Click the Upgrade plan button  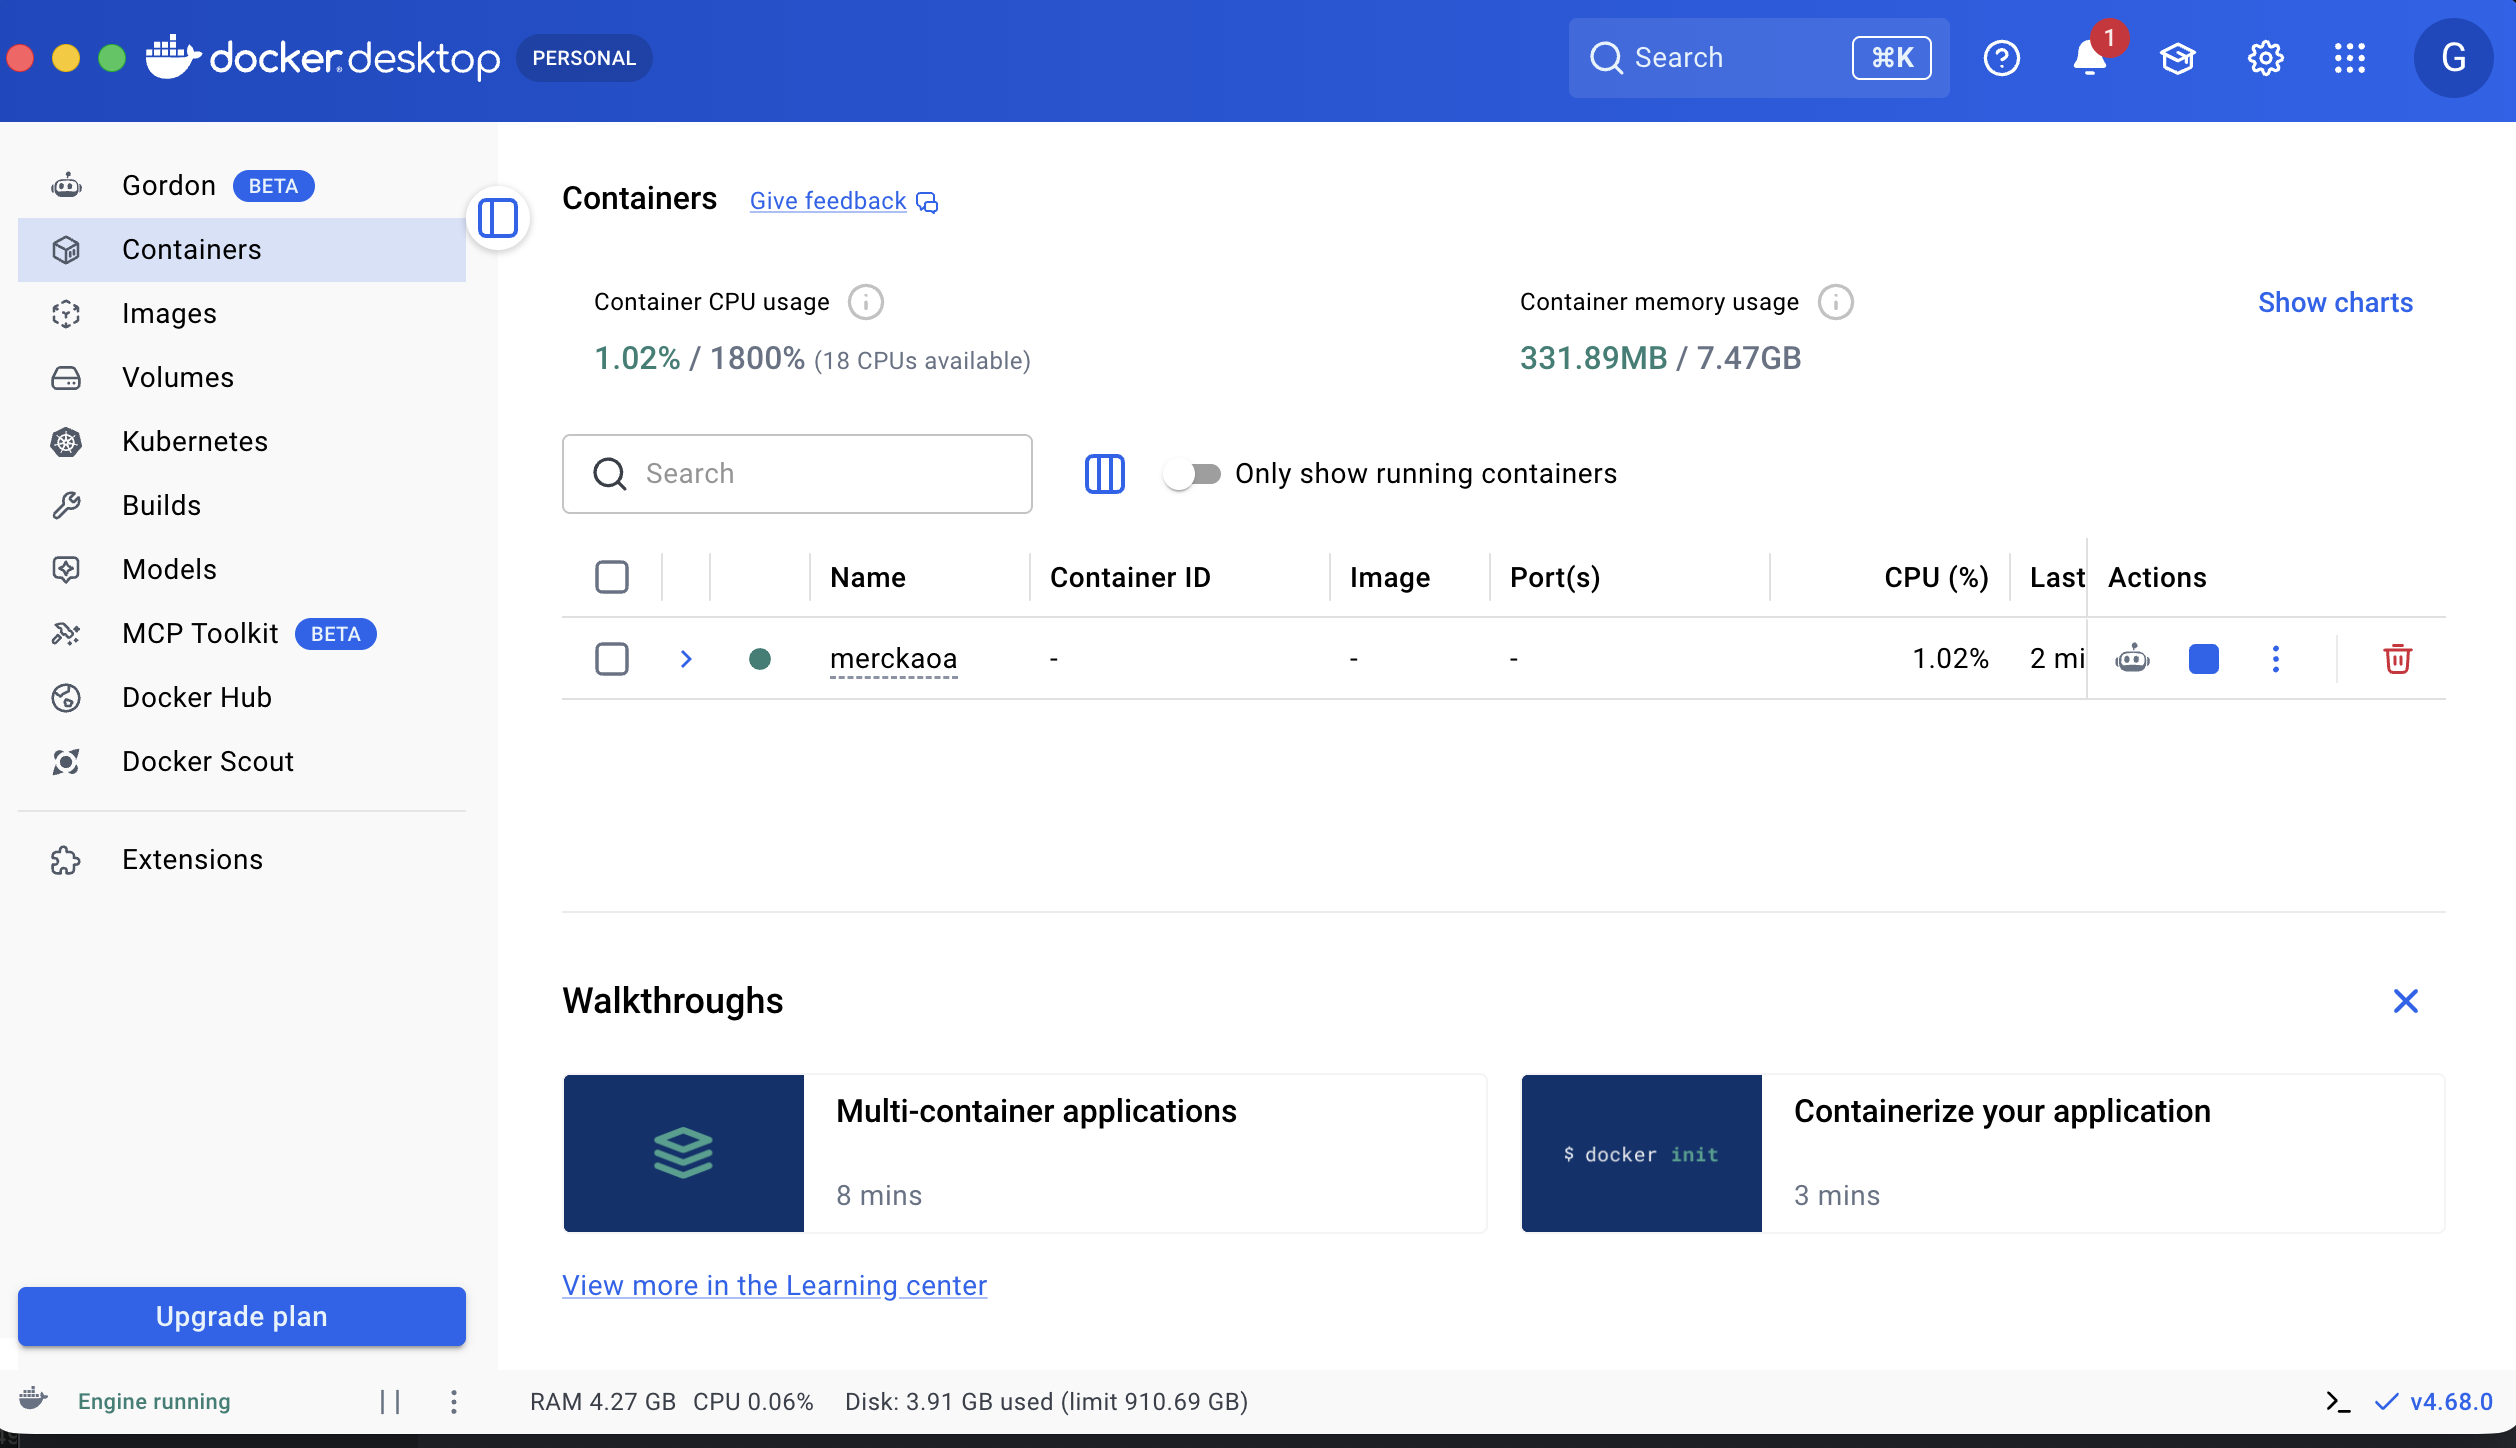point(241,1315)
